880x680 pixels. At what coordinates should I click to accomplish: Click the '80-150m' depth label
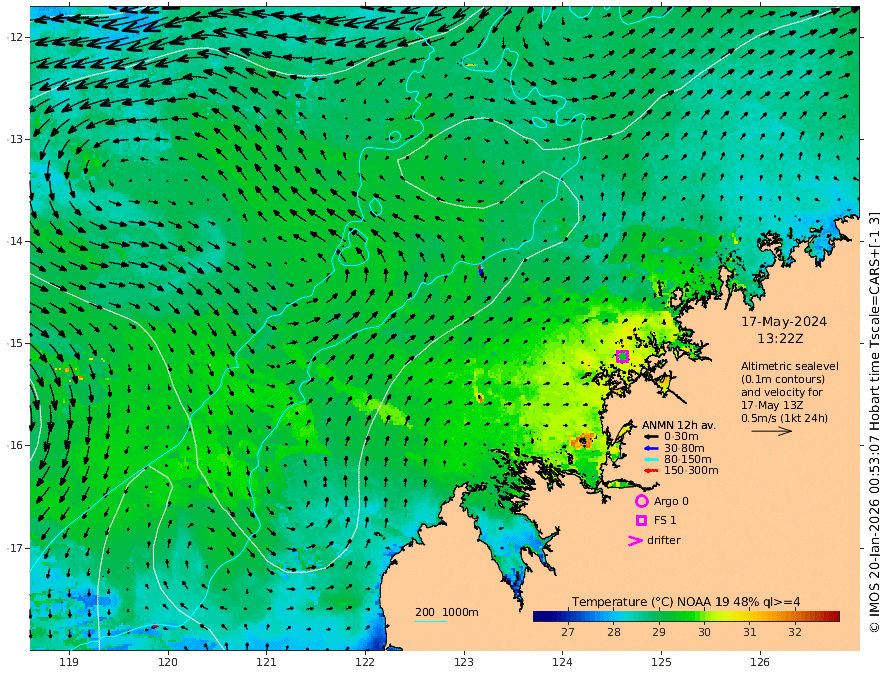688,460
